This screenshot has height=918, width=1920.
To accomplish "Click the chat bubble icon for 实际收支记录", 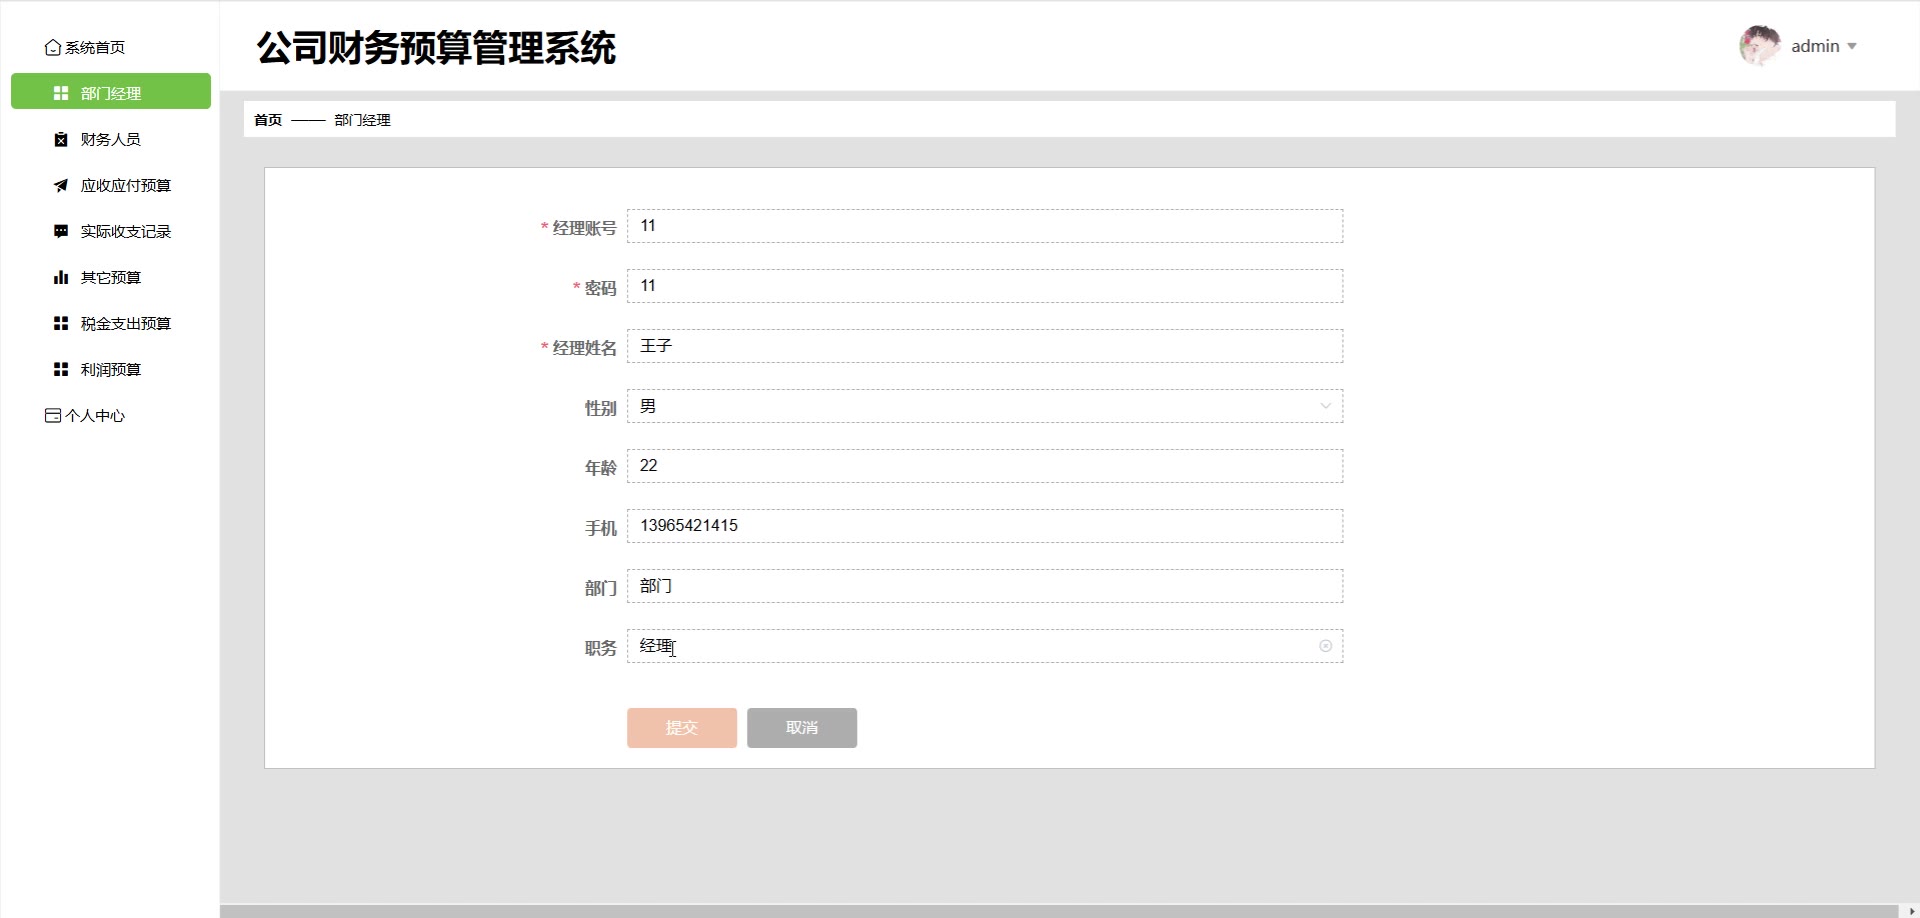I will [61, 231].
